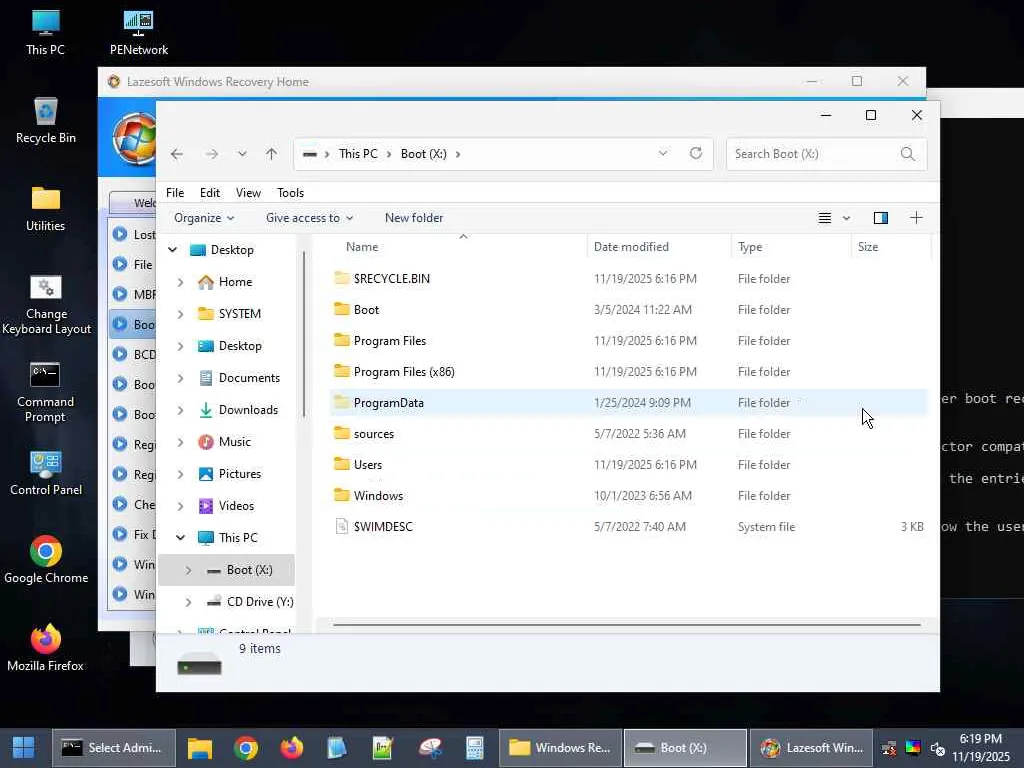The height and width of the screenshot is (768, 1024).
Task: Click the volume tray icon
Action: click(x=938, y=748)
